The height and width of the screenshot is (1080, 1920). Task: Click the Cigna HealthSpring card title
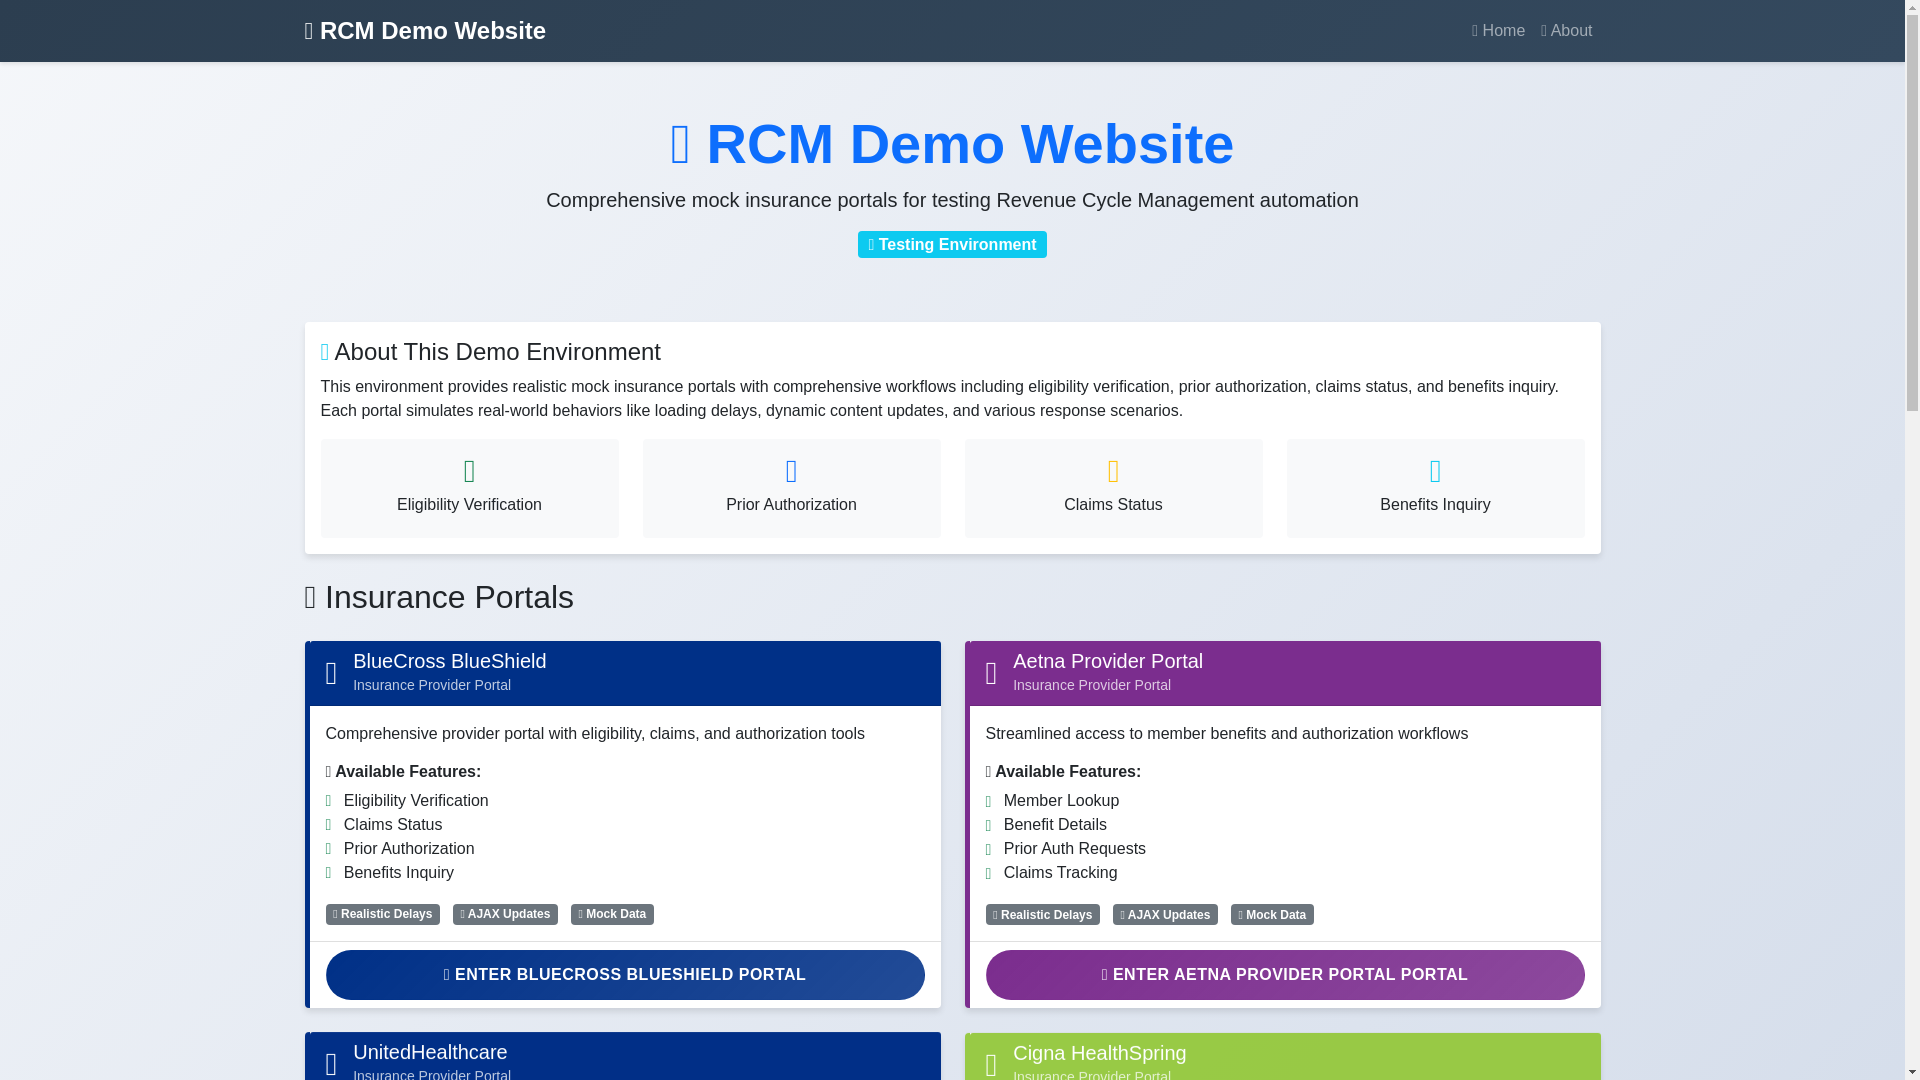coord(1099,1053)
